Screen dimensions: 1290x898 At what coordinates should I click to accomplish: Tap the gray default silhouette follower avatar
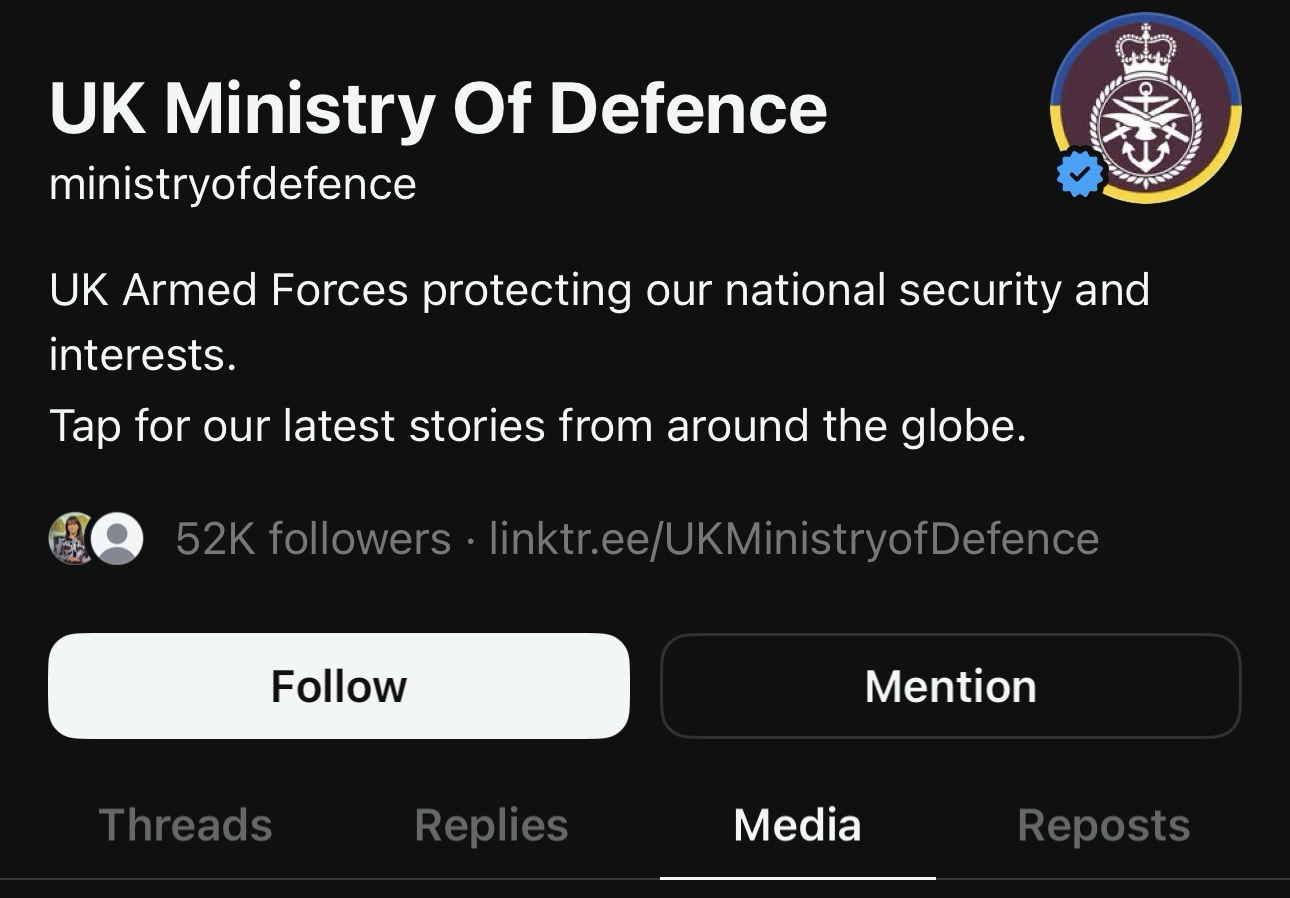point(118,539)
